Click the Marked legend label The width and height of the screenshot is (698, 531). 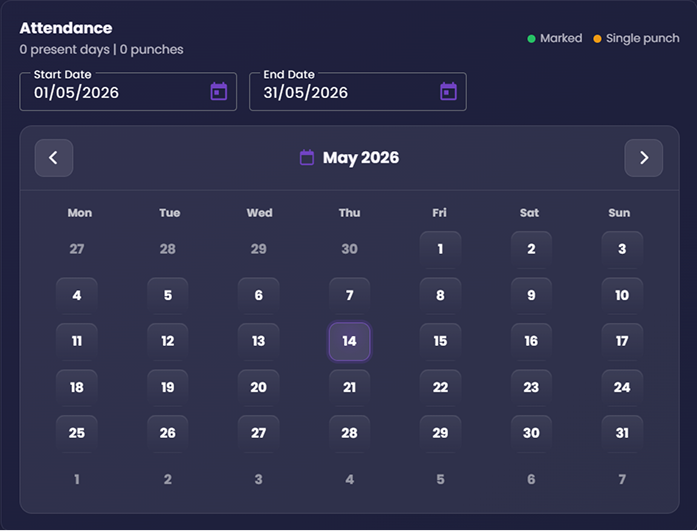(561, 39)
